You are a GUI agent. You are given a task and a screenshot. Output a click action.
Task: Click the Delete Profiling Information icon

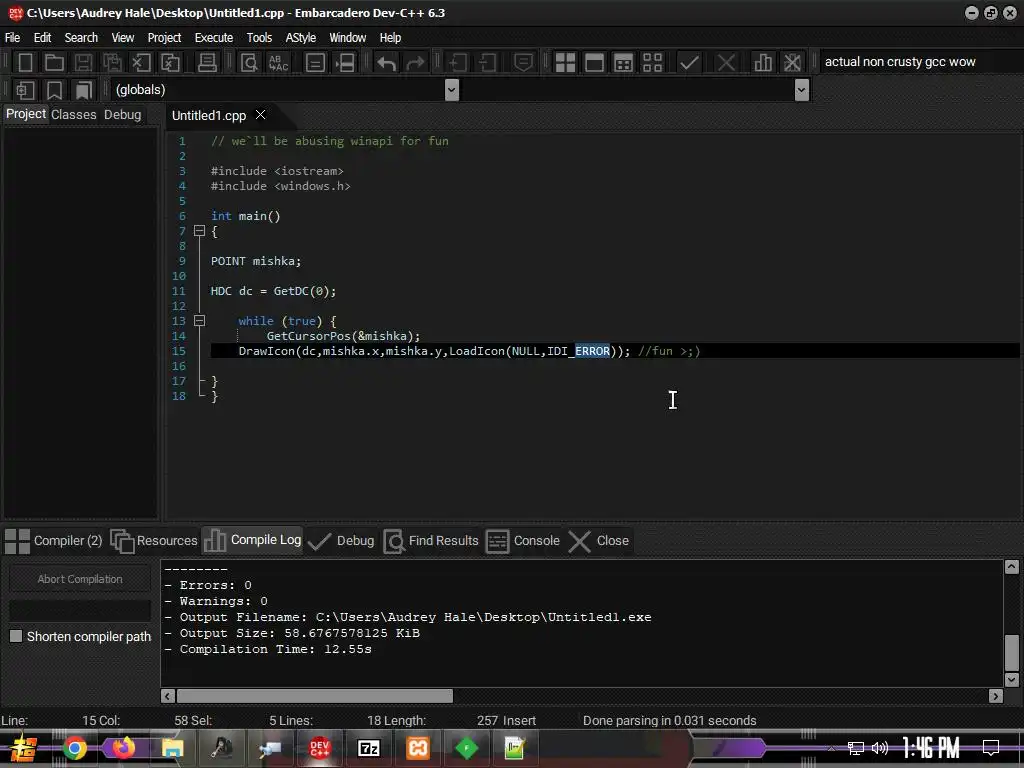coord(792,63)
